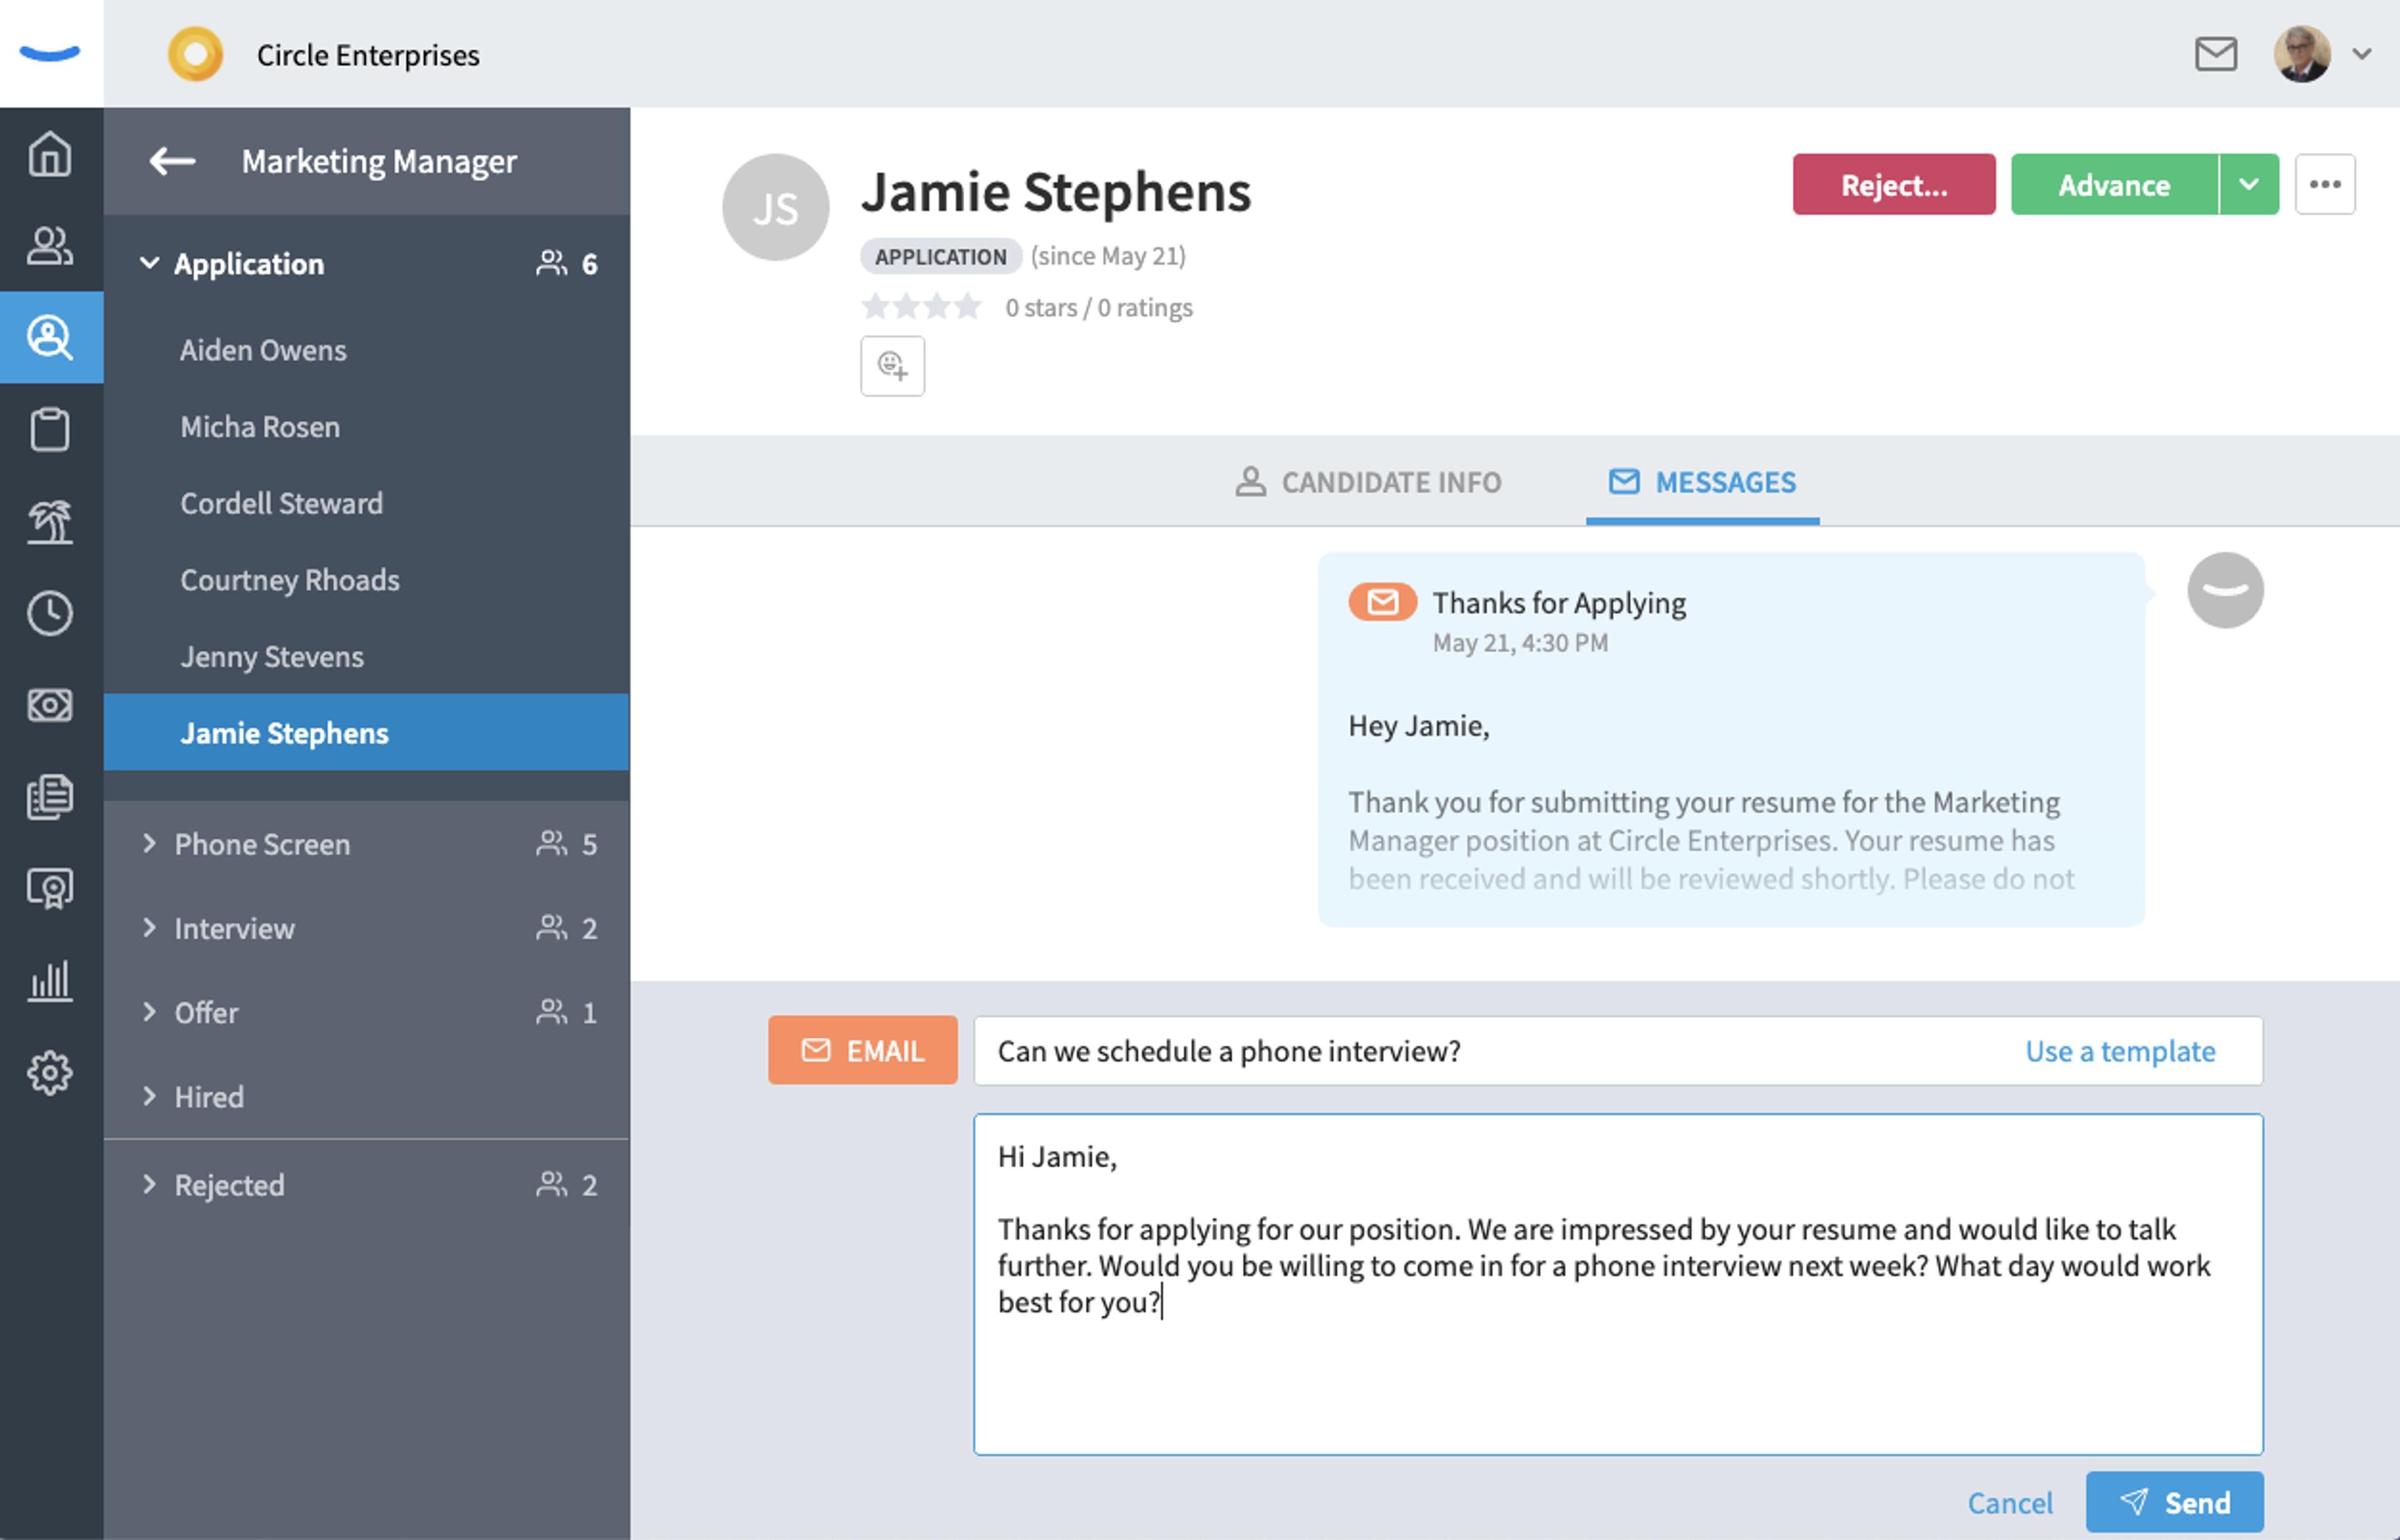
Task: Select candidate Courtney Rhoads
Action: [x=366, y=581]
